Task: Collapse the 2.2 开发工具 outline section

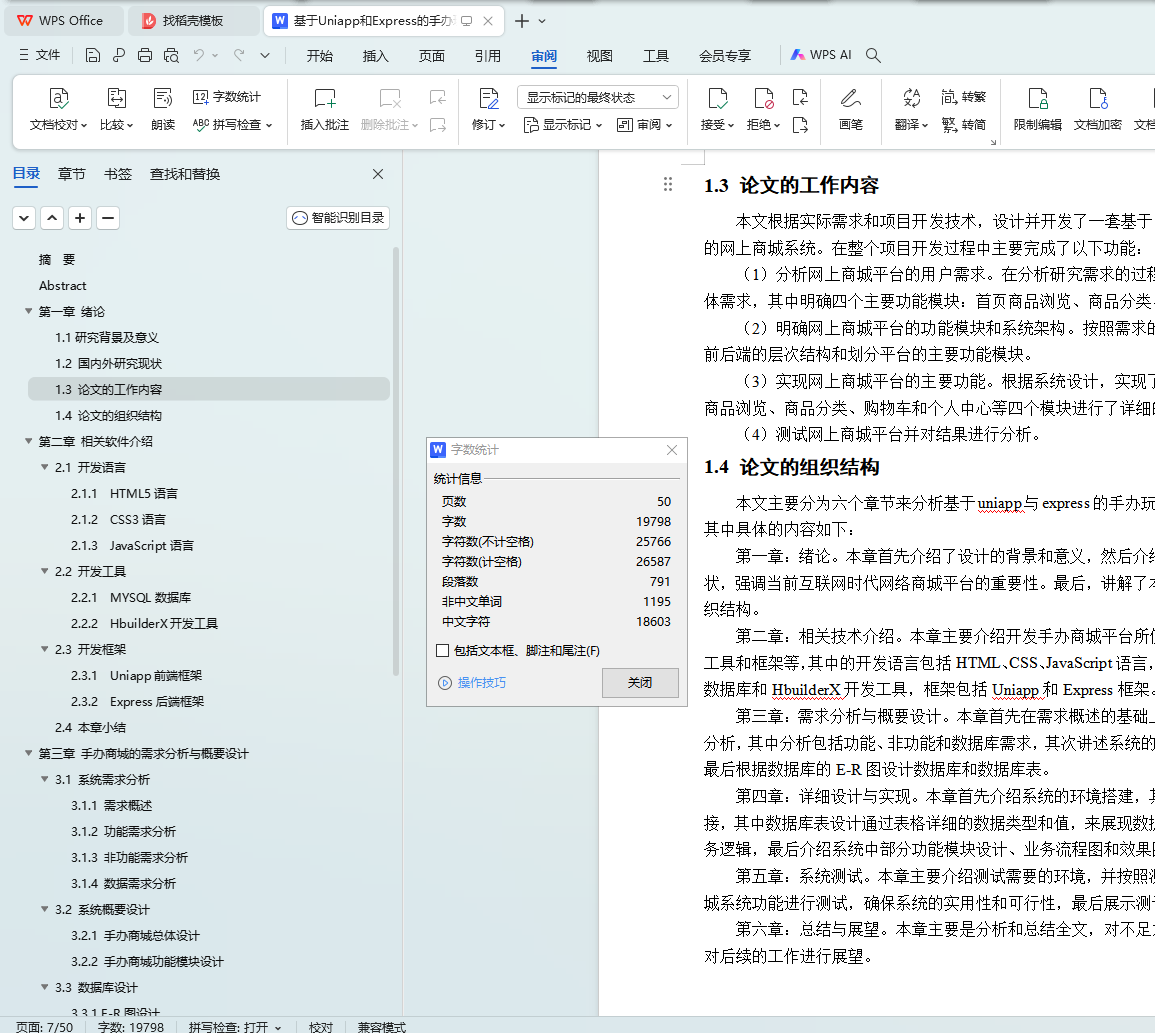Action: coord(44,572)
